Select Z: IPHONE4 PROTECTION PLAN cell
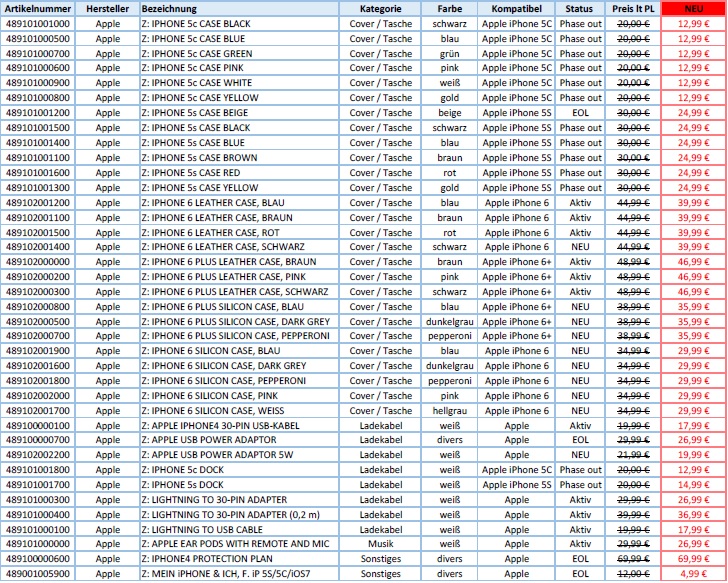728x583 pixels. pos(239,558)
